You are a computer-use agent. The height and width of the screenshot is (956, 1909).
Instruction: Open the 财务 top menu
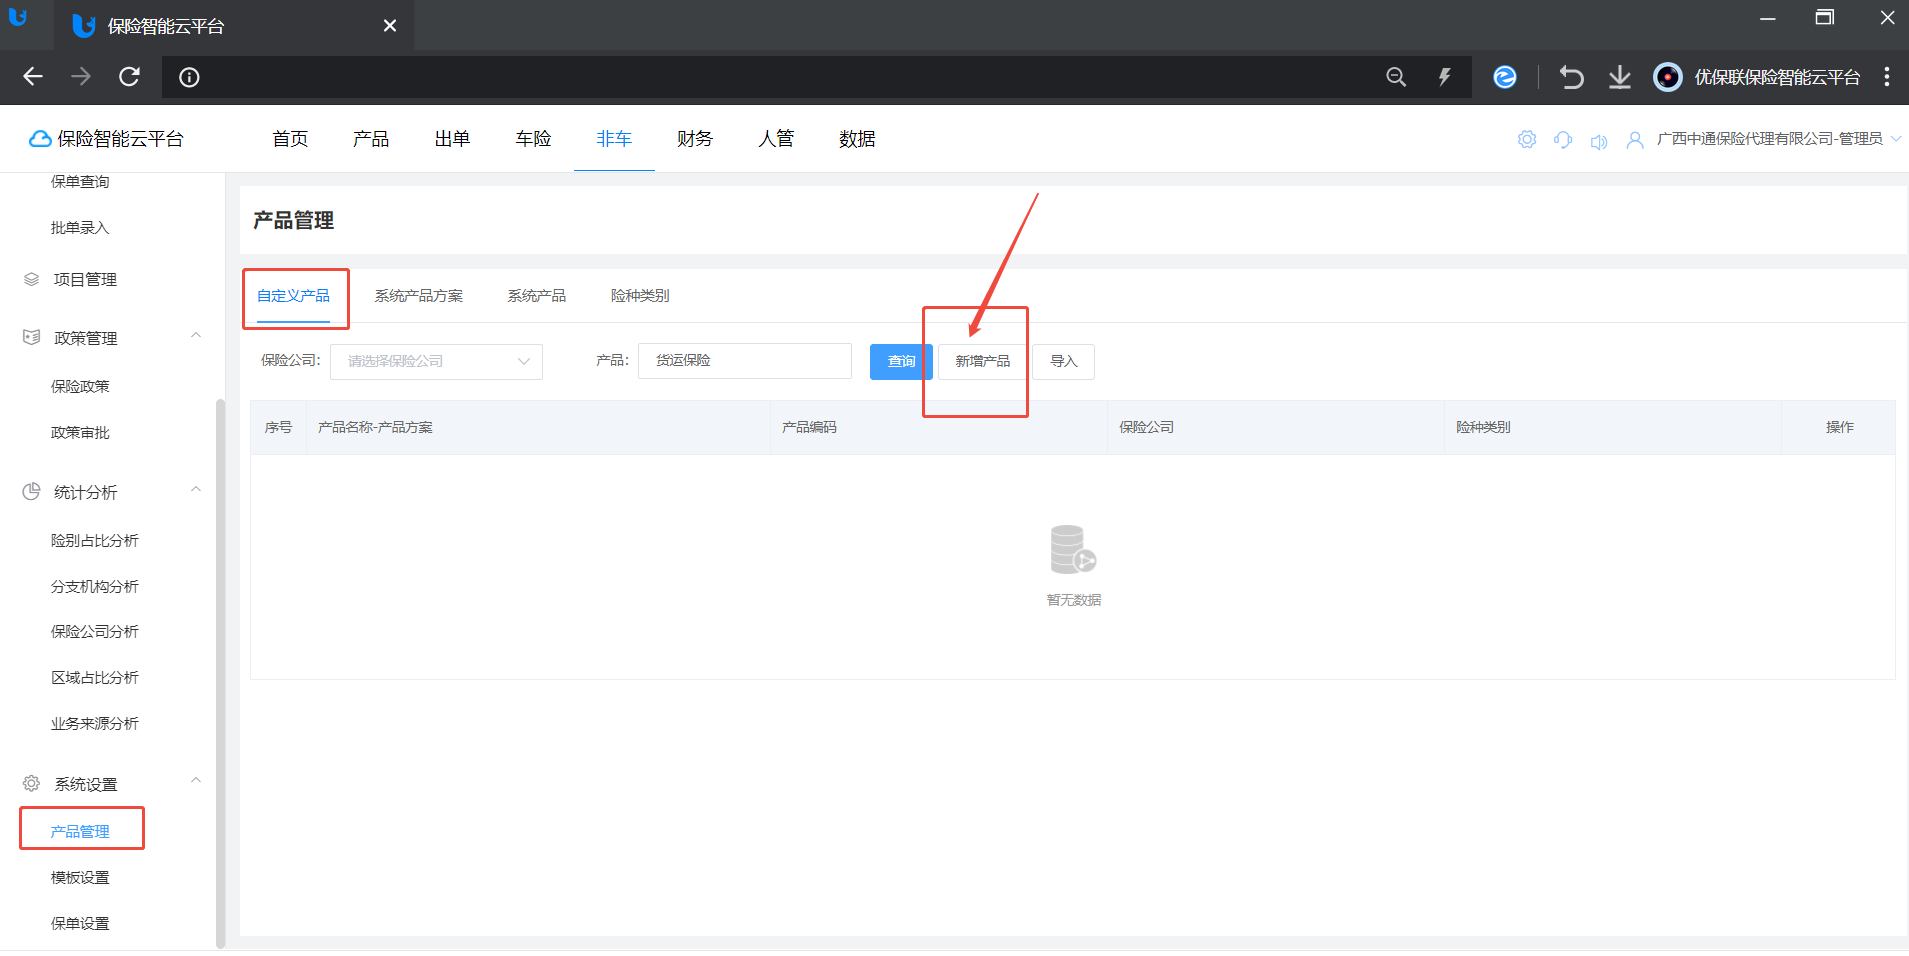click(x=695, y=139)
